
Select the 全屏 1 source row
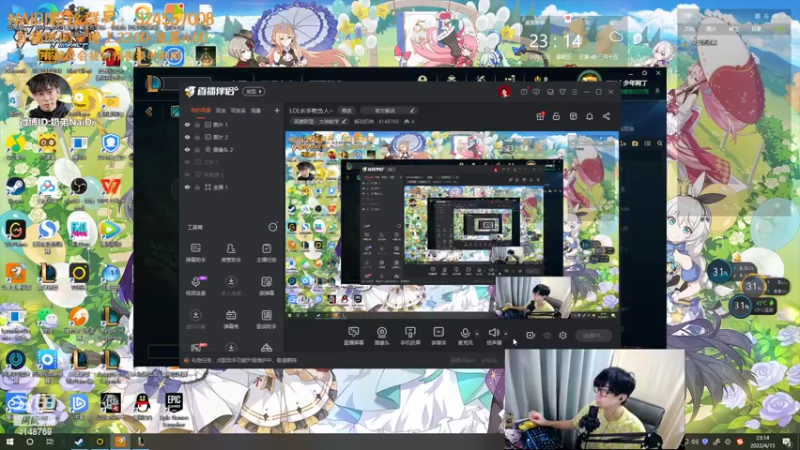tap(232, 187)
